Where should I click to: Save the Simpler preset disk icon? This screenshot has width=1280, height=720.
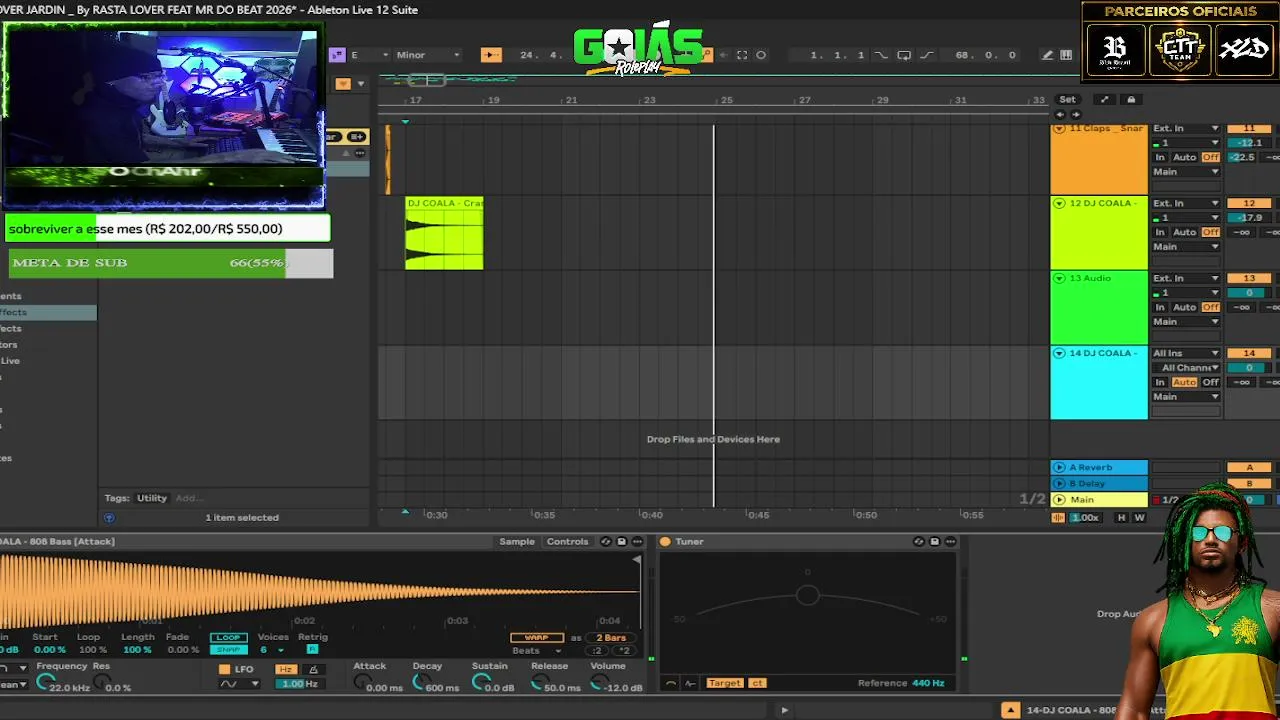point(621,541)
